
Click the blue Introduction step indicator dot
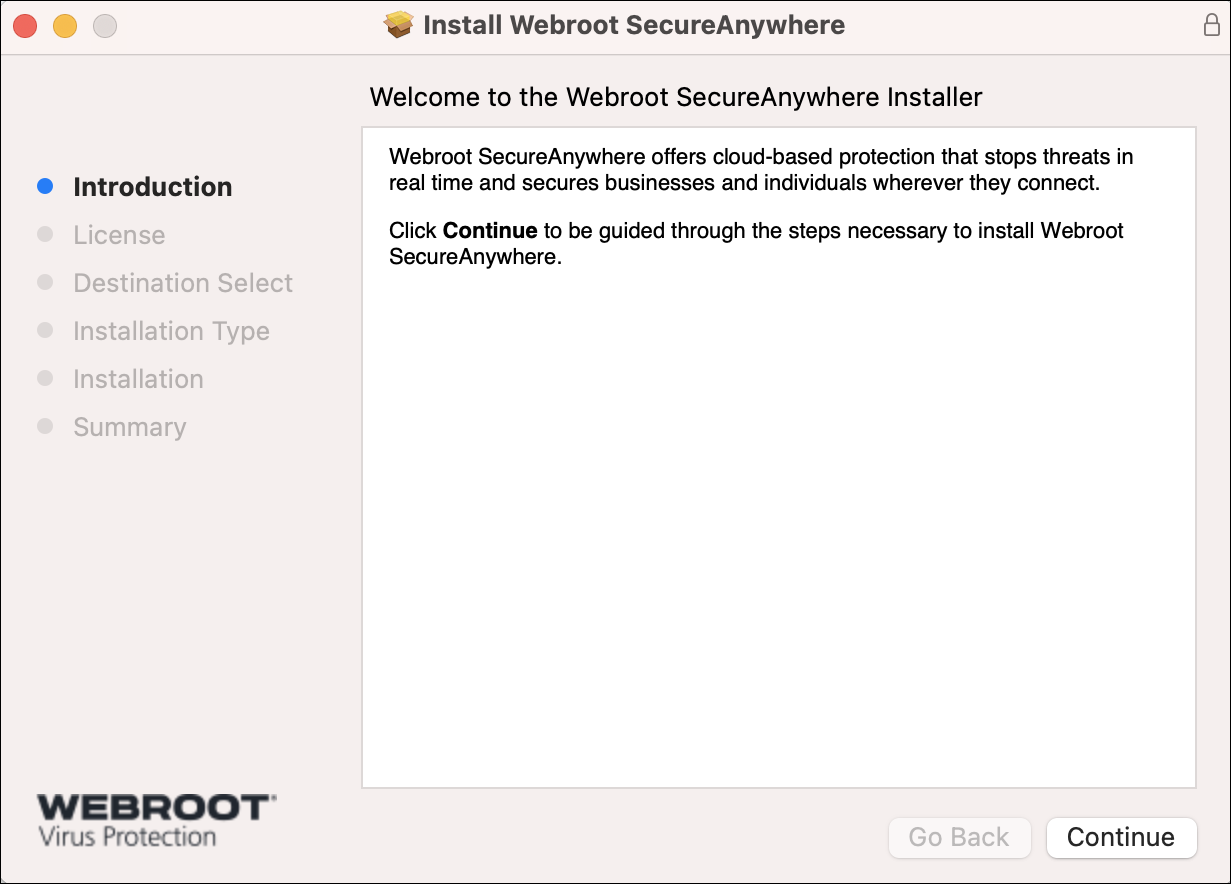click(44, 186)
